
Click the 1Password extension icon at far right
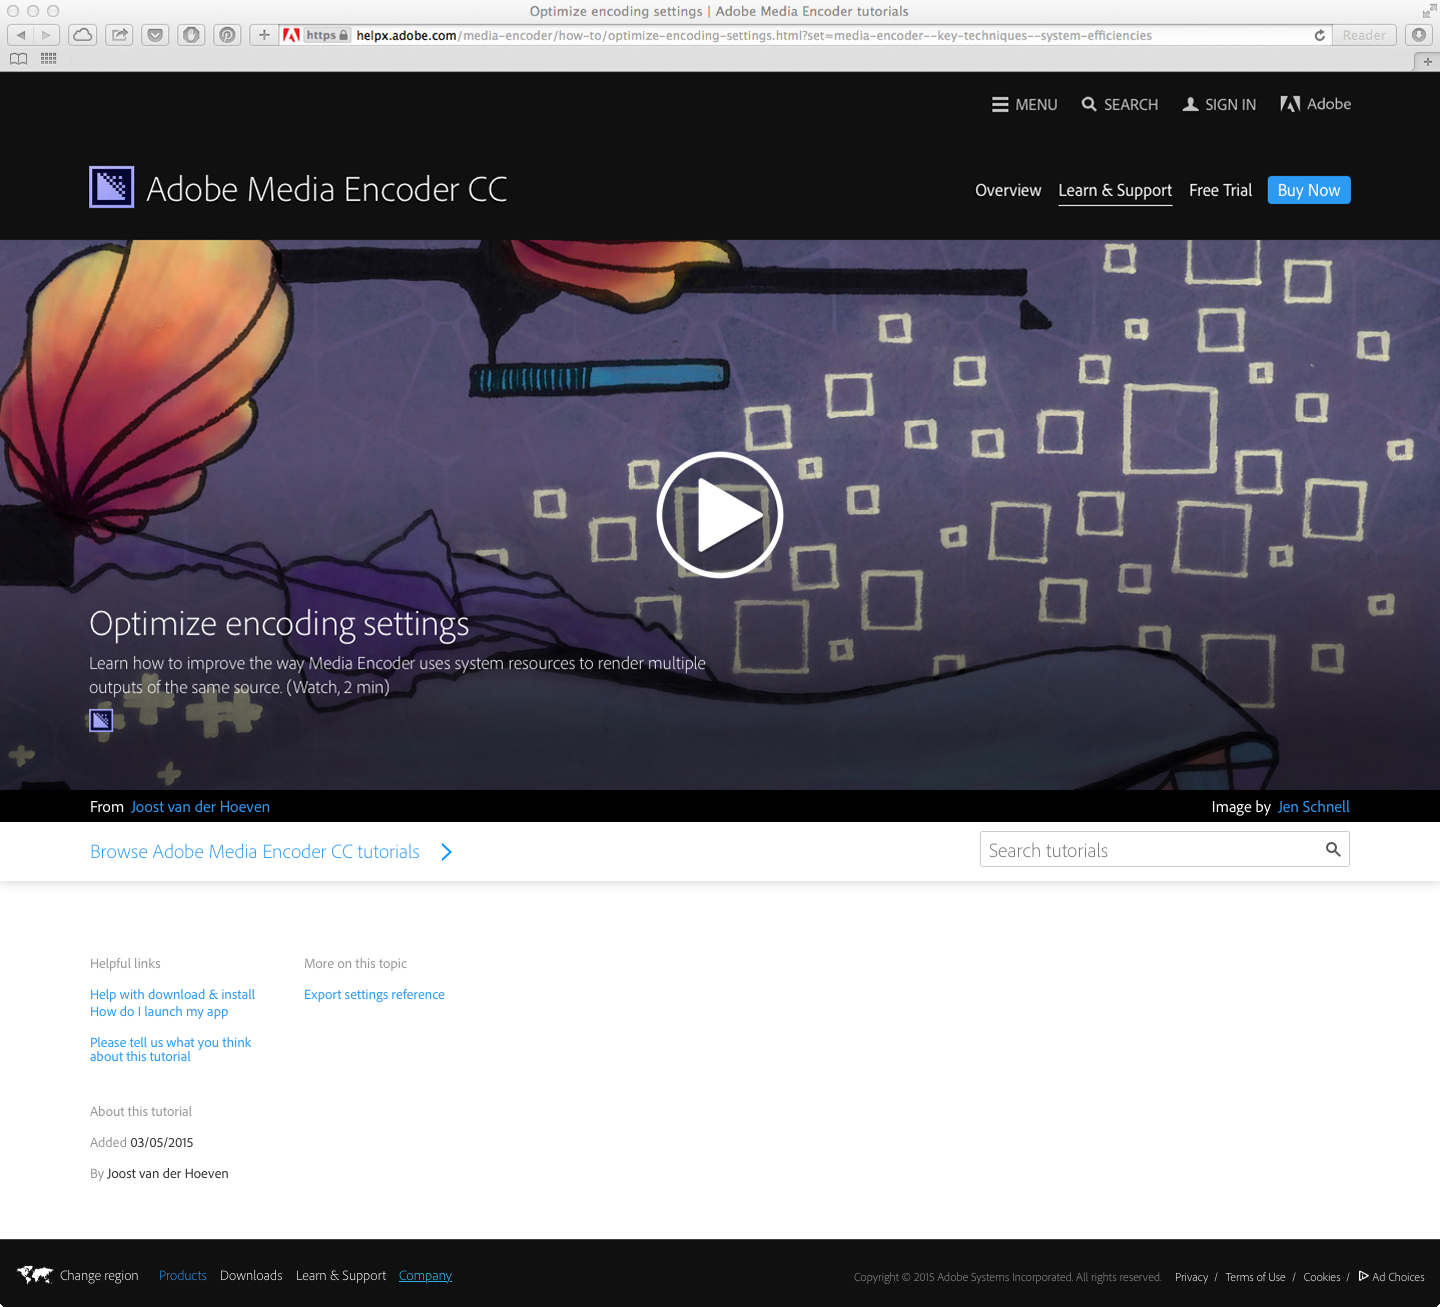click(1419, 35)
